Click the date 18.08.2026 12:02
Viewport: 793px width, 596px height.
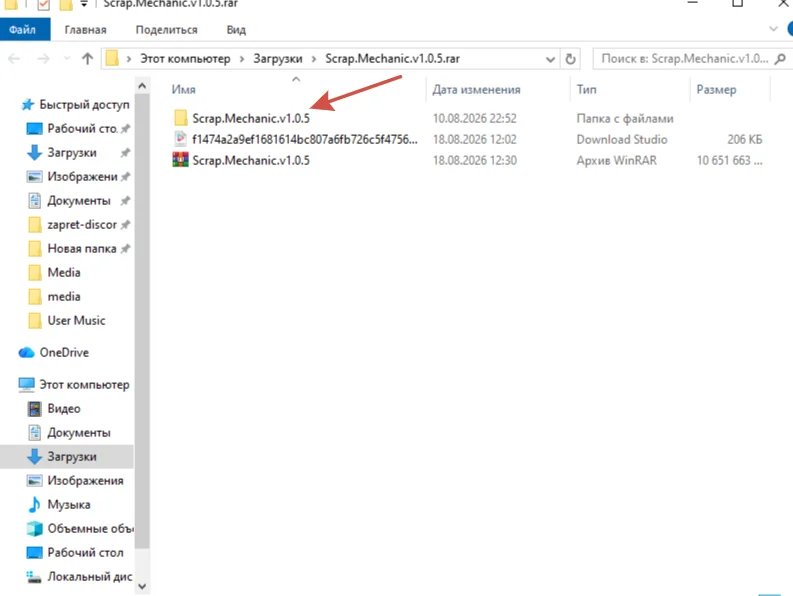click(x=474, y=139)
